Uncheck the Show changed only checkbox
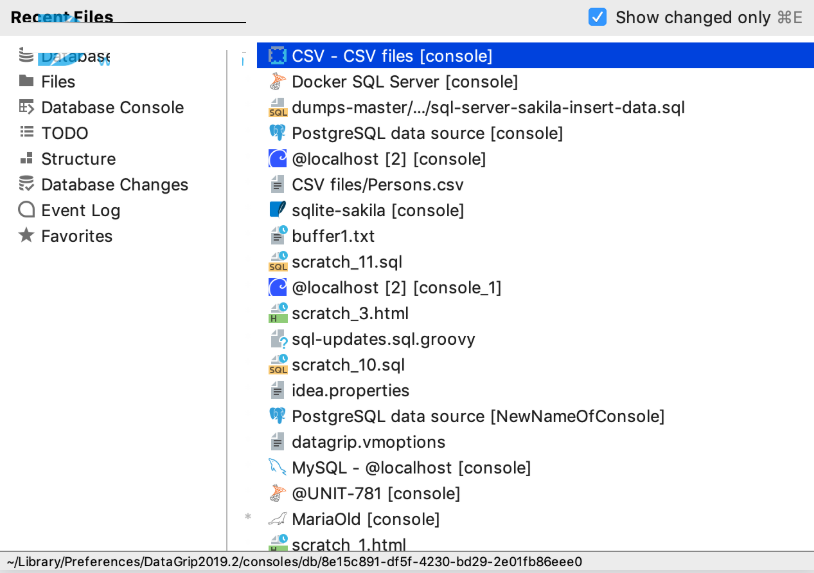 tap(597, 17)
